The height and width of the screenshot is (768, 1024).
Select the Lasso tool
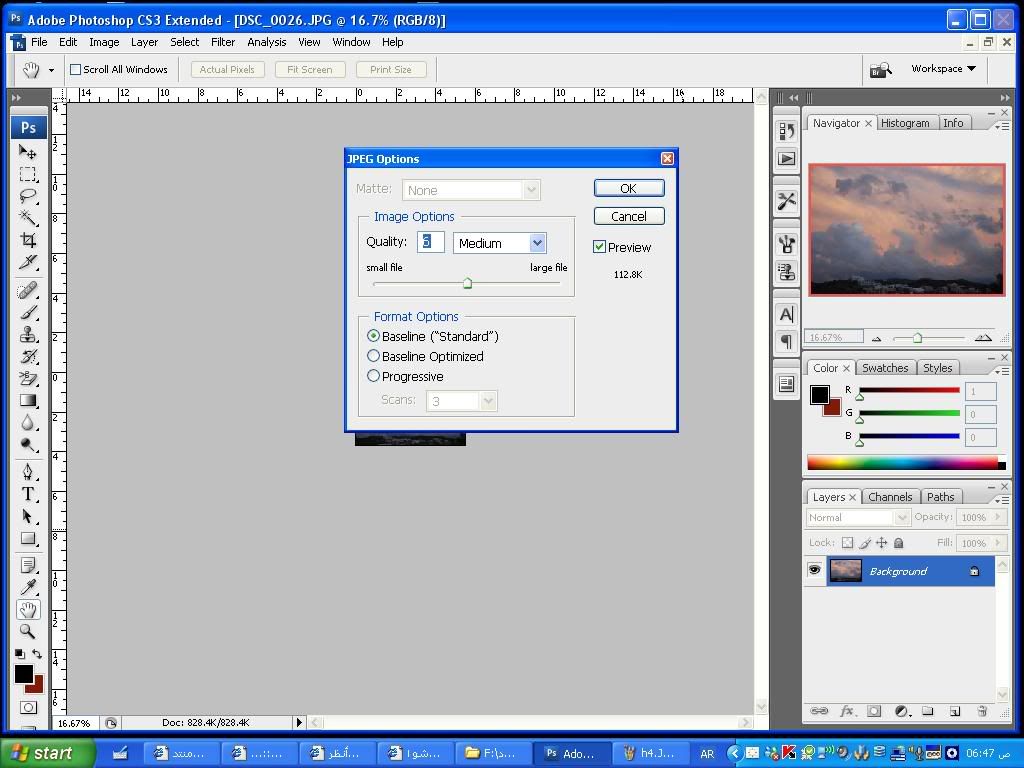click(x=28, y=196)
